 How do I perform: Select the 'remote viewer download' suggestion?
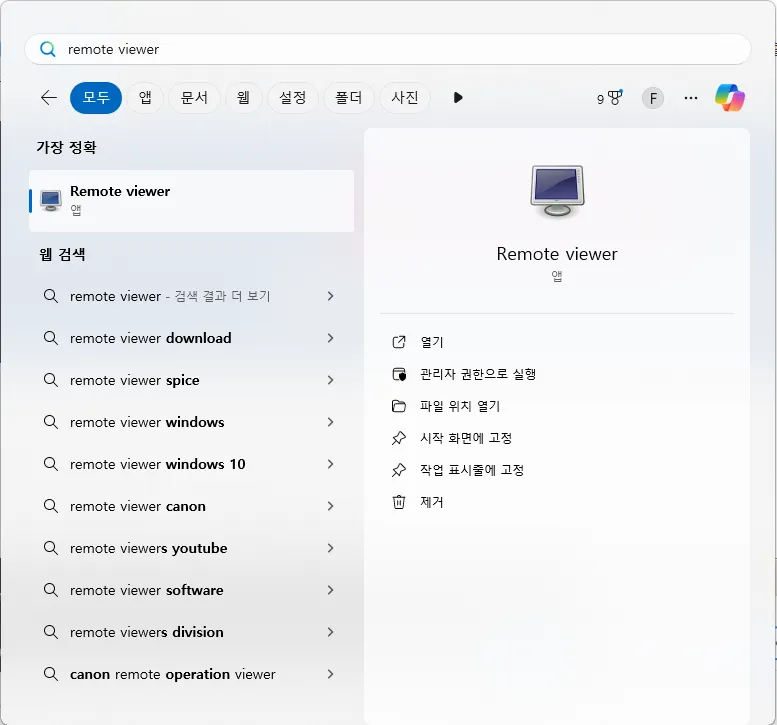coord(191,338)
